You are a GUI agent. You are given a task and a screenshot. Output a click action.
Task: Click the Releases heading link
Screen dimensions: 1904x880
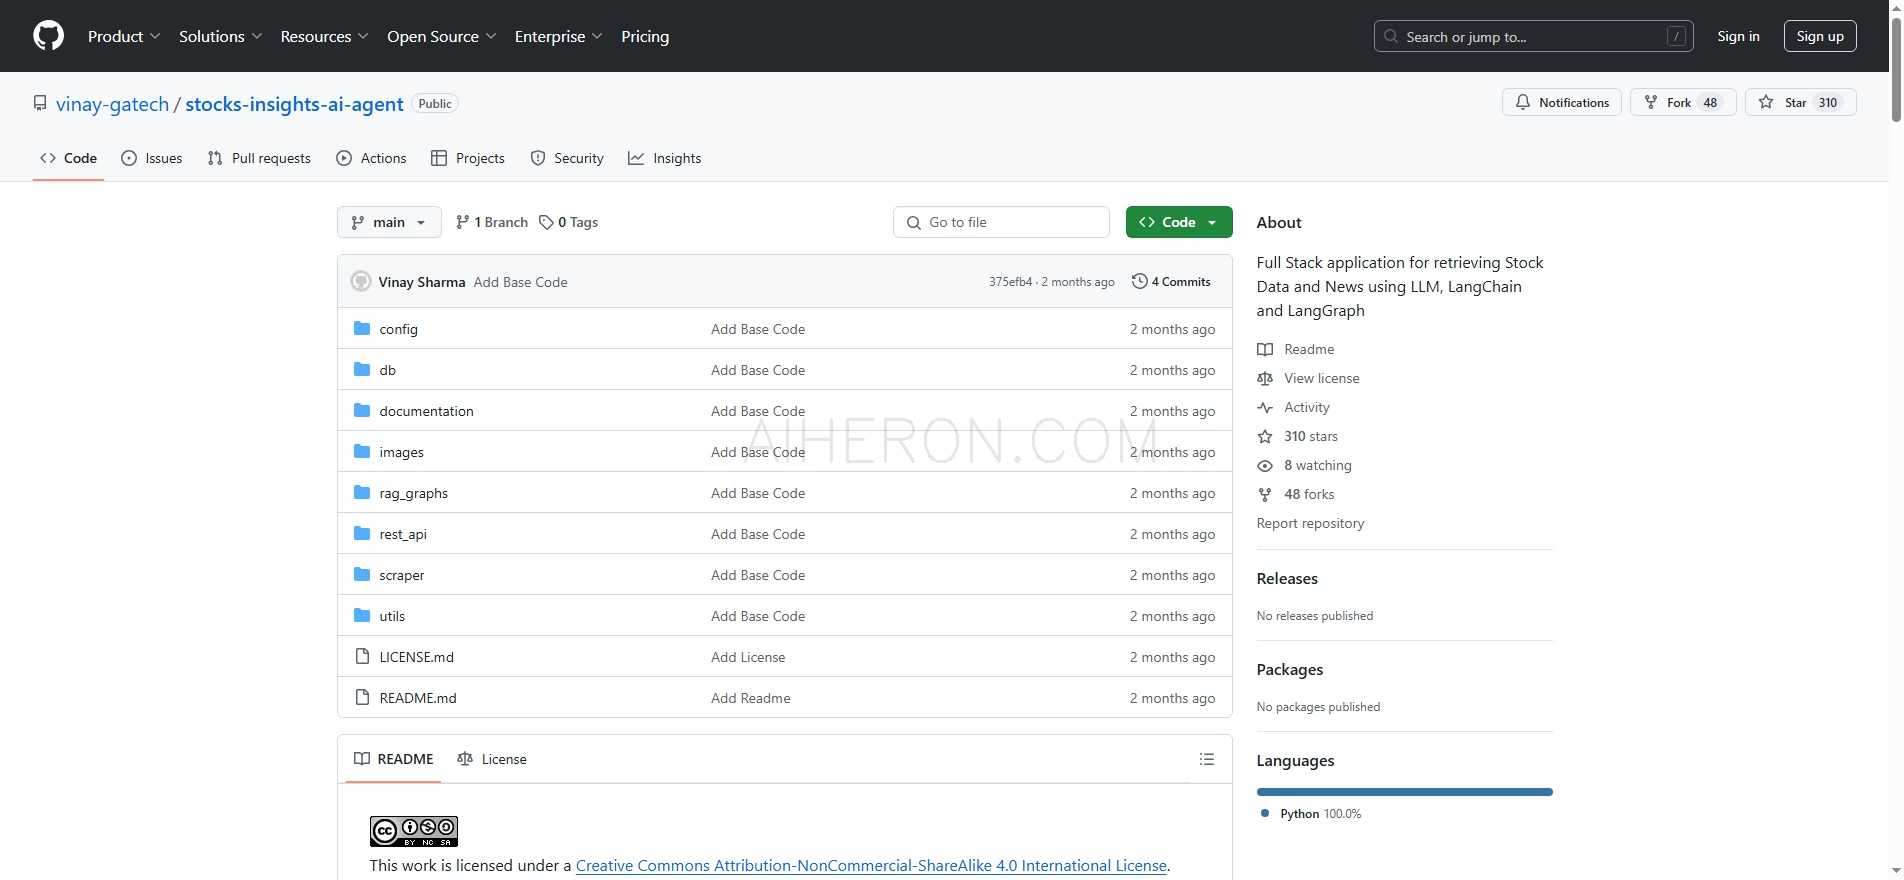[1287, 578]
